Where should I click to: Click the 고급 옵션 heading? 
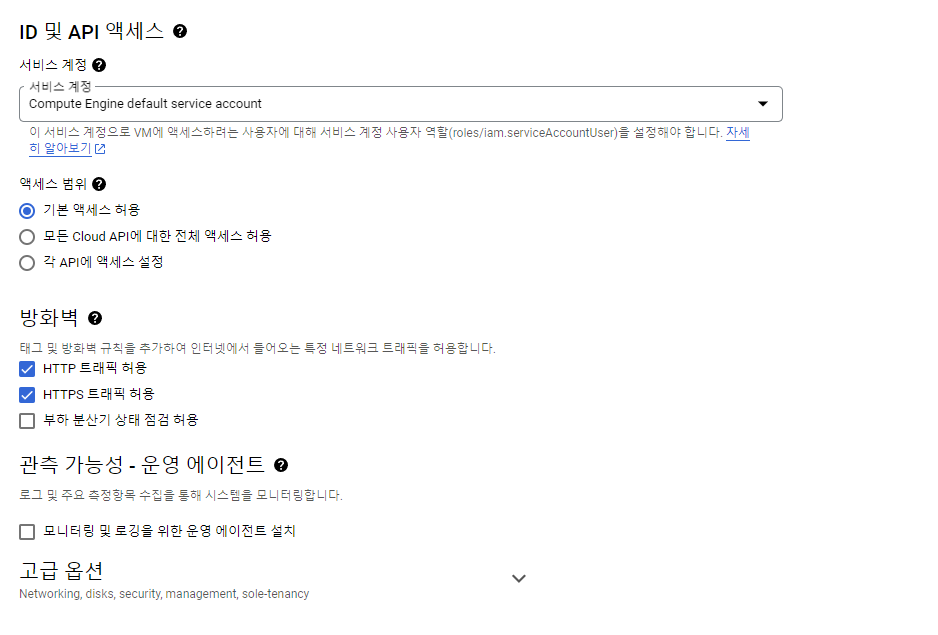click(61, 571)
